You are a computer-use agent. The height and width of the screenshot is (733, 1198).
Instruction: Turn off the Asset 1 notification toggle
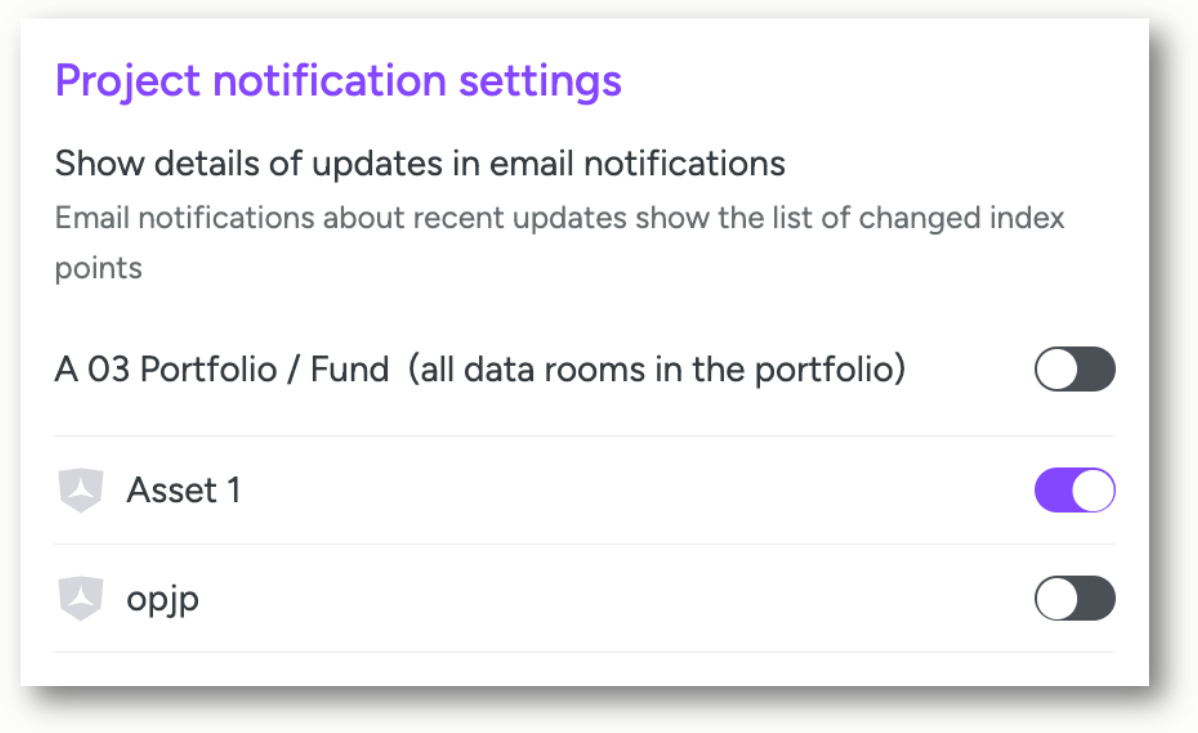coord(1075,490)
